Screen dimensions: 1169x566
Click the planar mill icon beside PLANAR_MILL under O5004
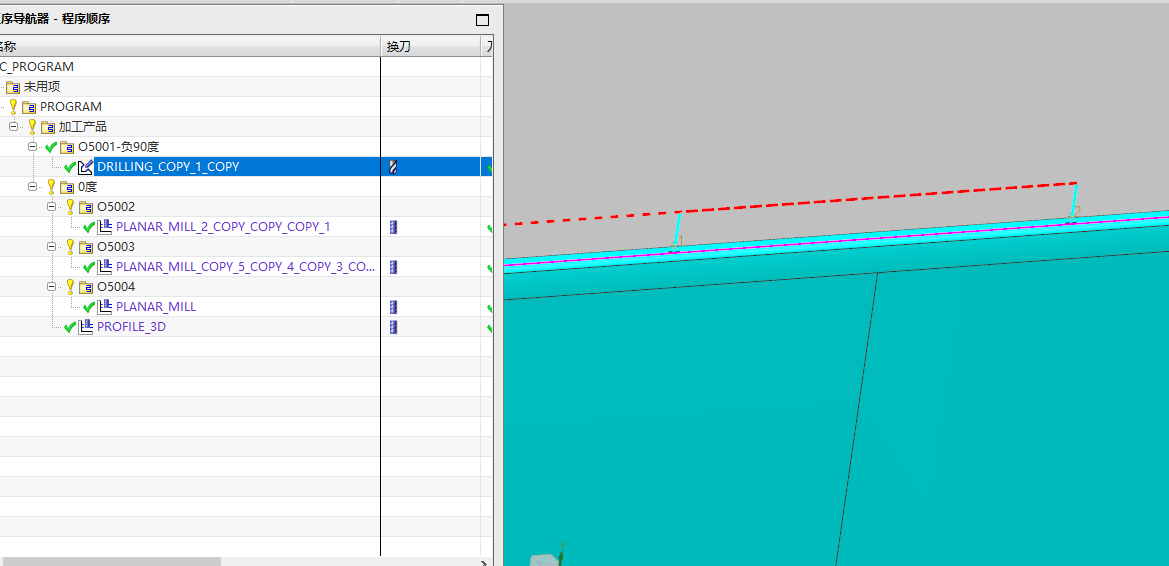(x=105, y=306)
